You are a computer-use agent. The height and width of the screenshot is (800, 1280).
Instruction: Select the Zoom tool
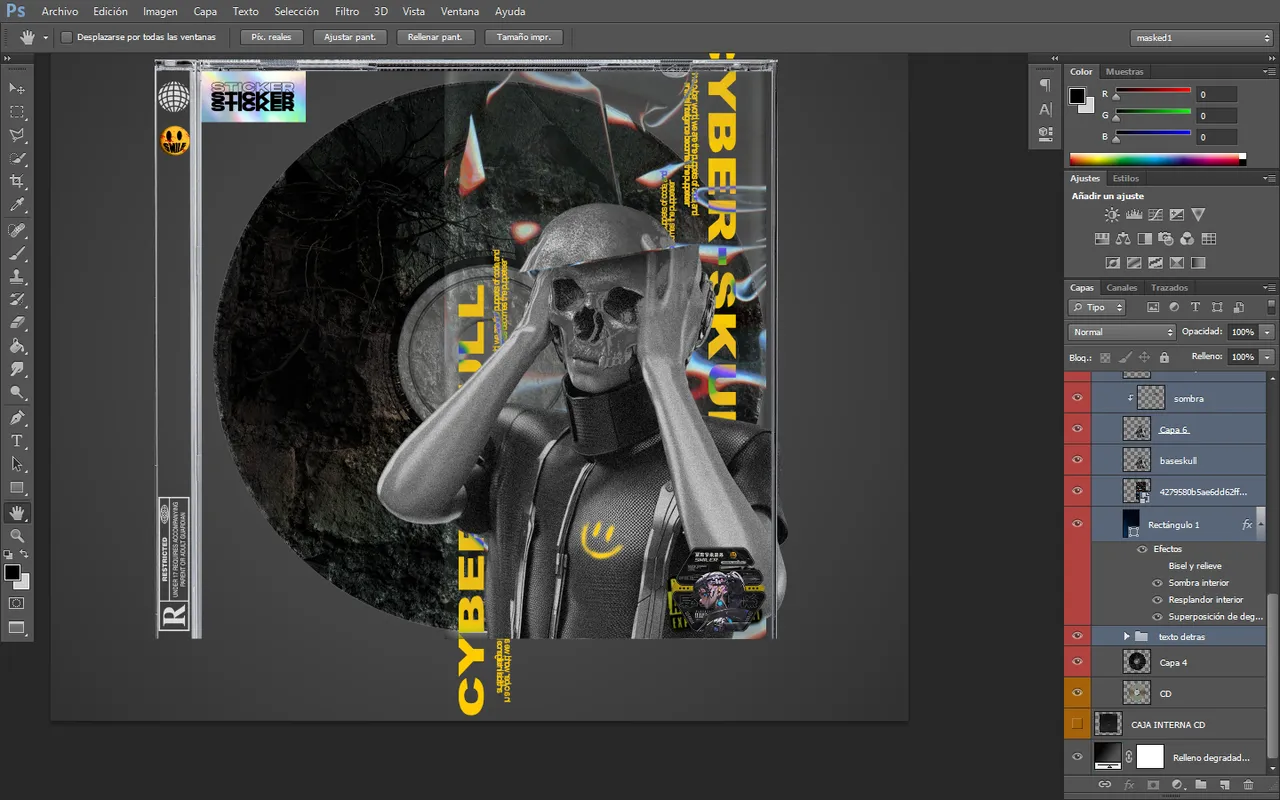(17, 536)
